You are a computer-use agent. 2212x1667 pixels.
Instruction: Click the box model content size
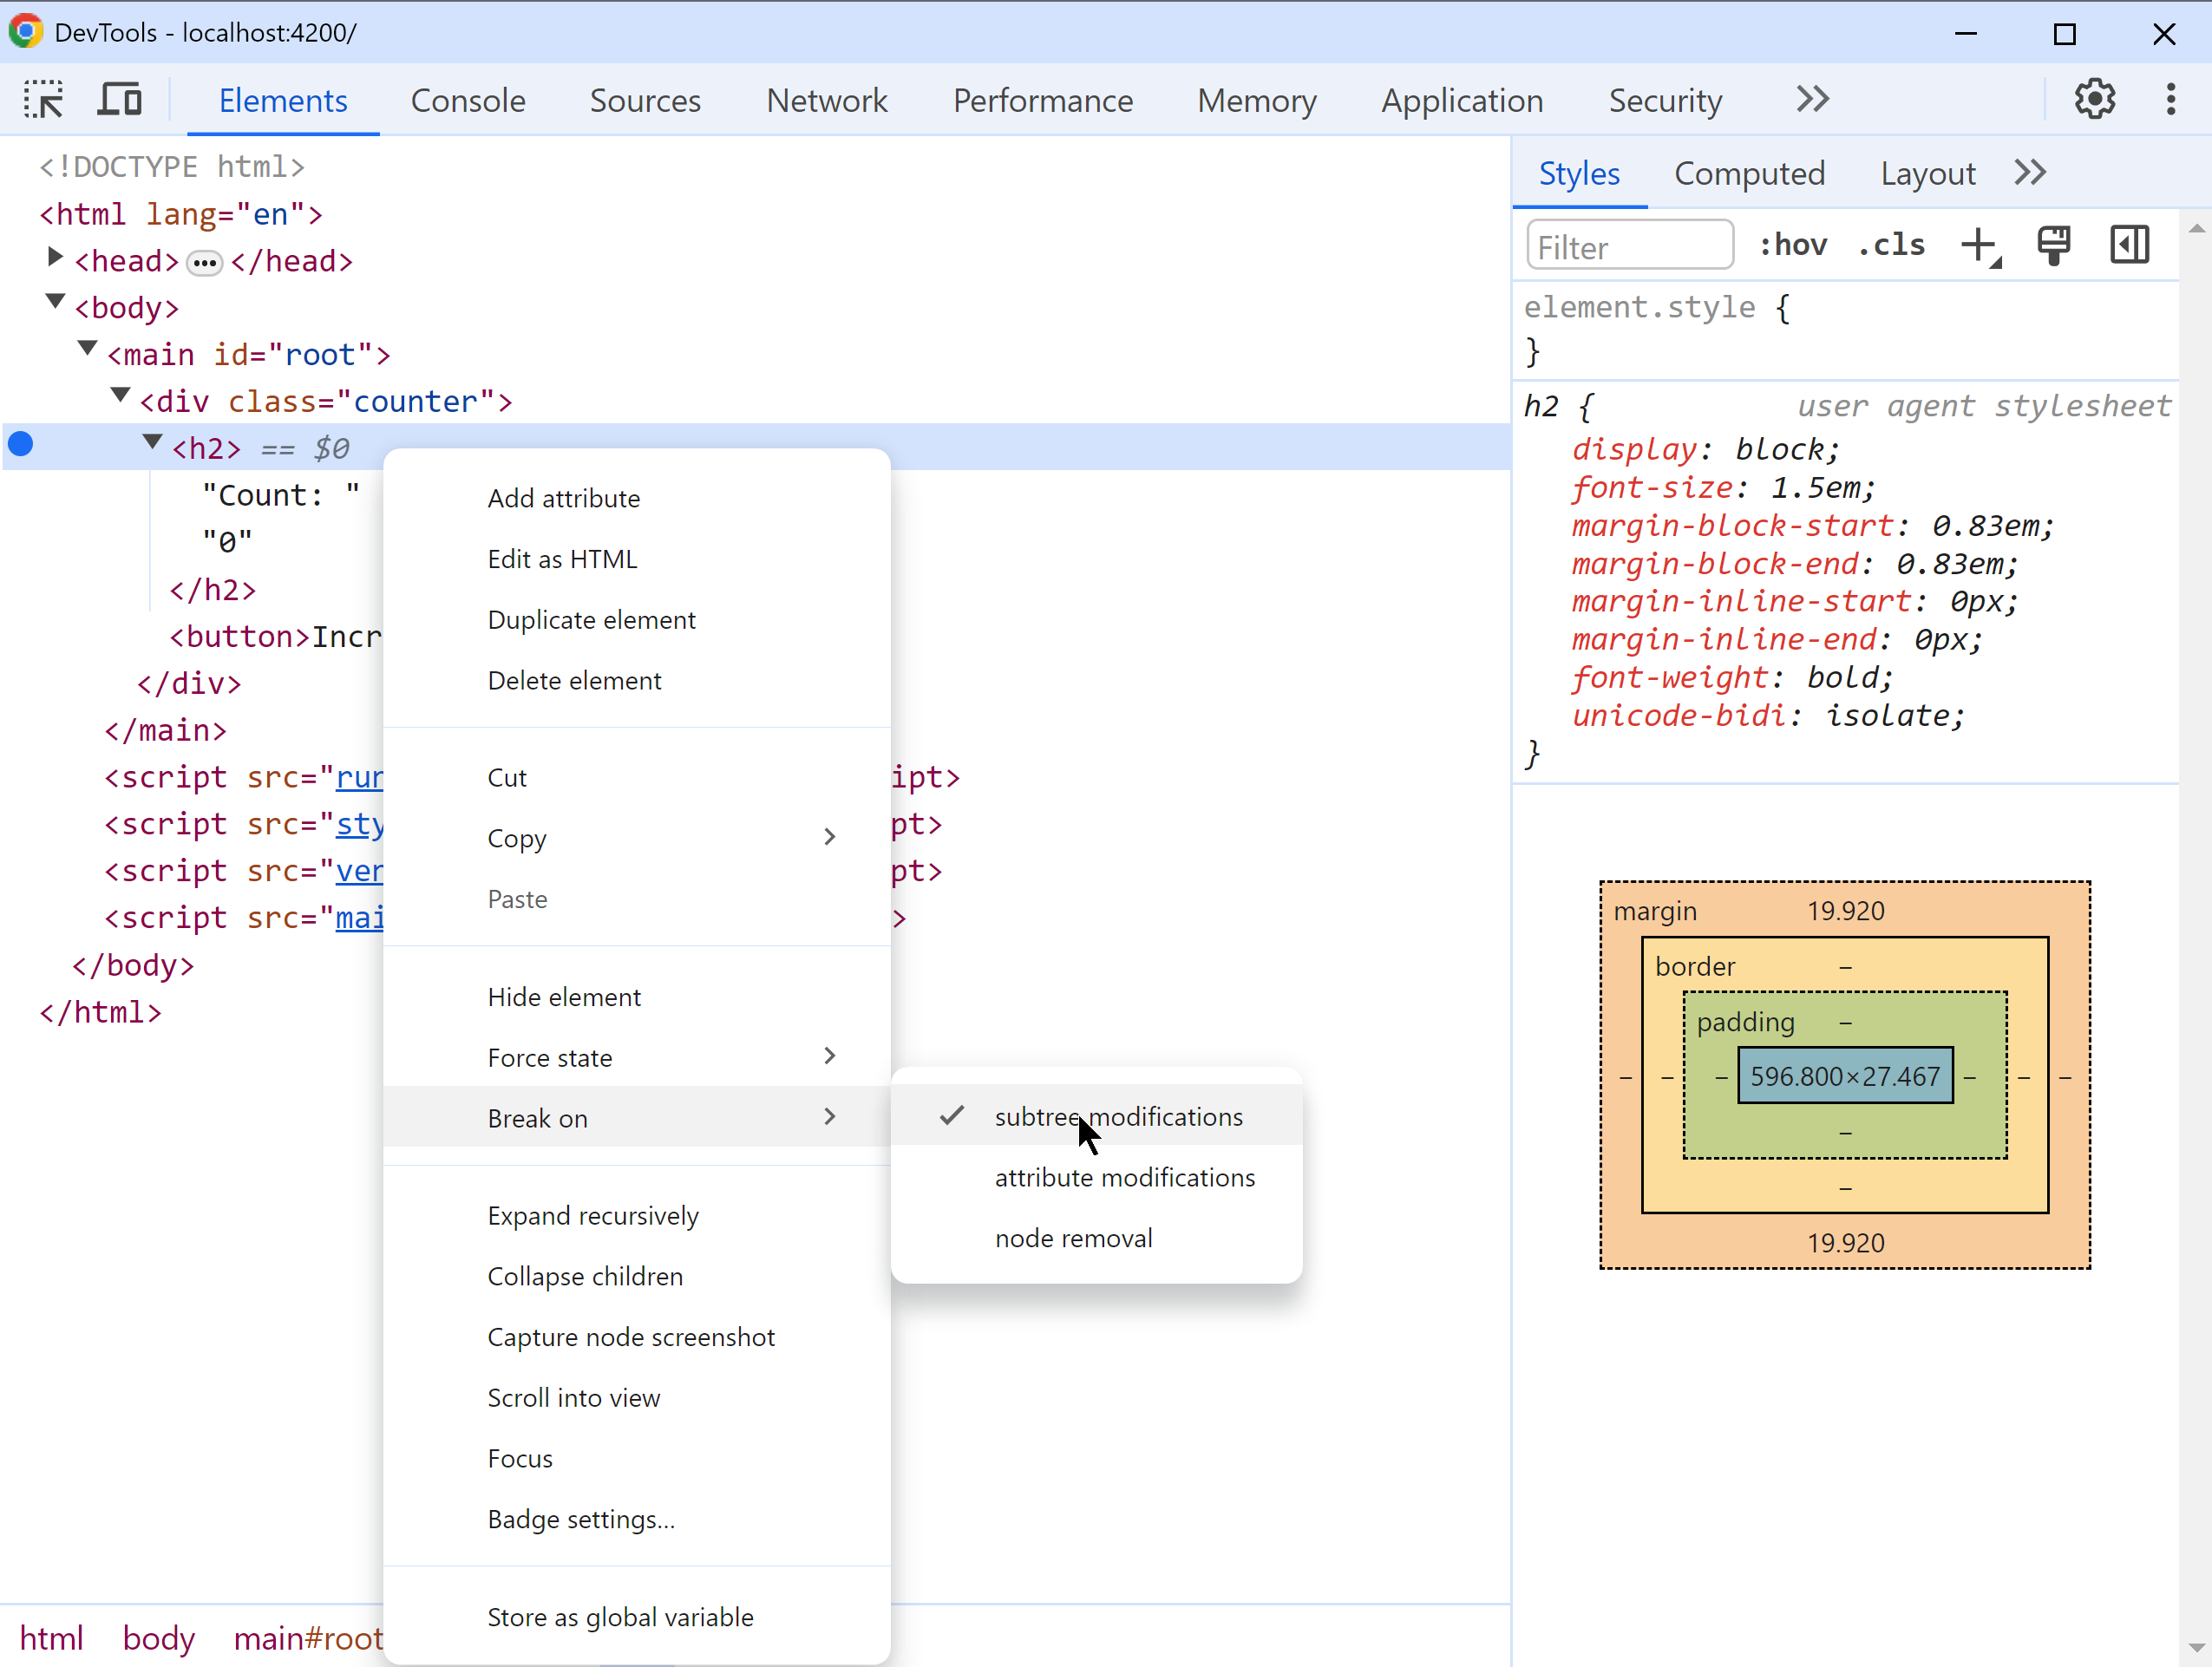pyautogui.click(x=1845, y=1076)
